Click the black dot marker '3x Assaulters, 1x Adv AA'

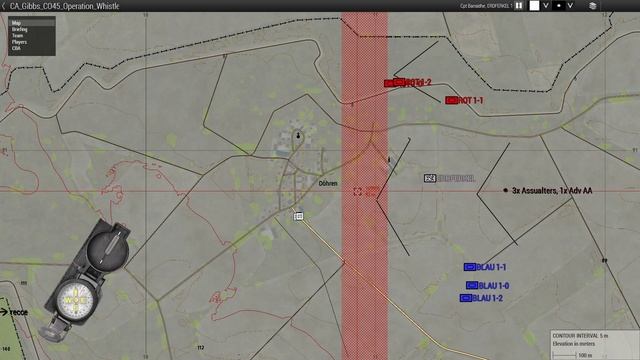pos(505,190)
